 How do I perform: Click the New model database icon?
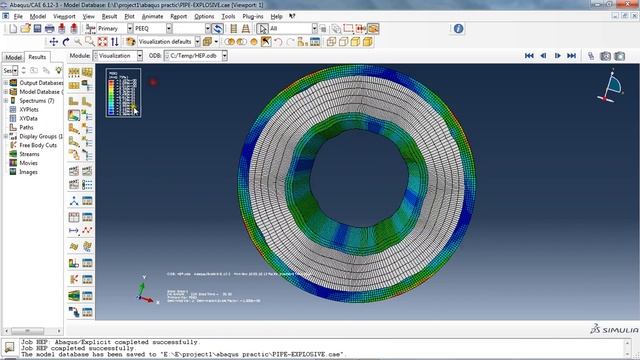(13, 29)
